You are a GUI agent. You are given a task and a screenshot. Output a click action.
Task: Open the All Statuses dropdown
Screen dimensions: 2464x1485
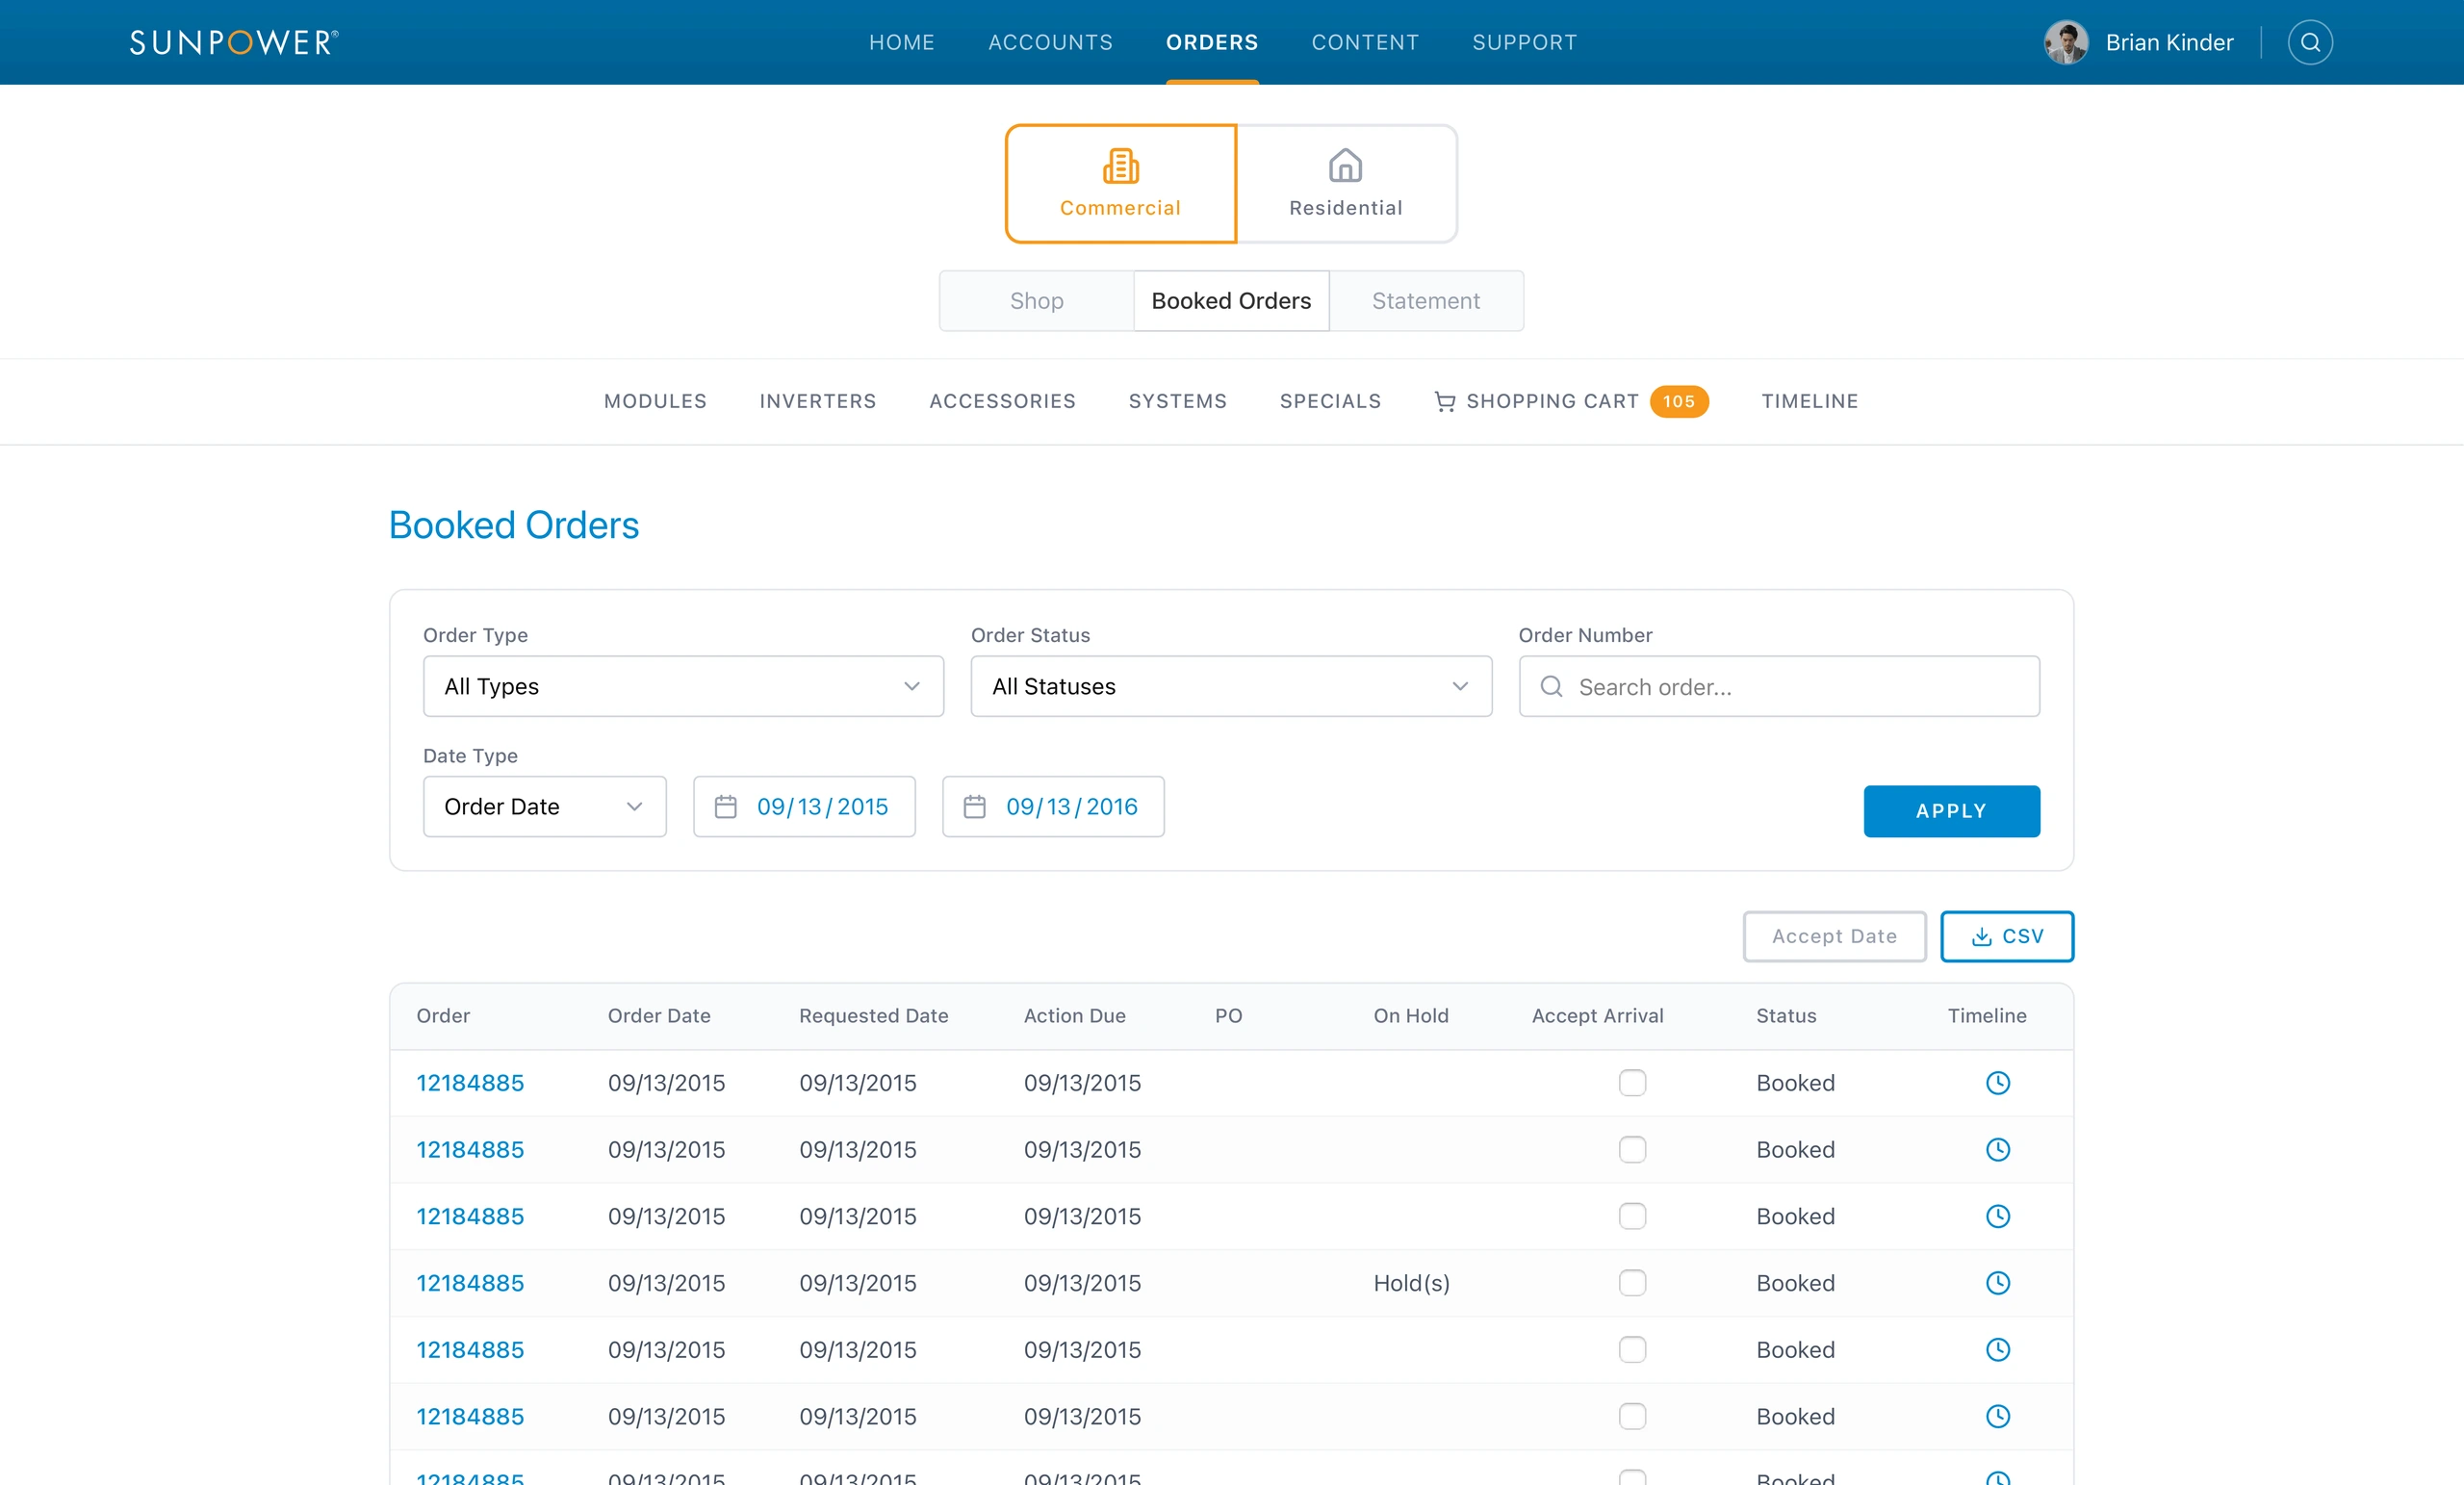(1231, 686)
